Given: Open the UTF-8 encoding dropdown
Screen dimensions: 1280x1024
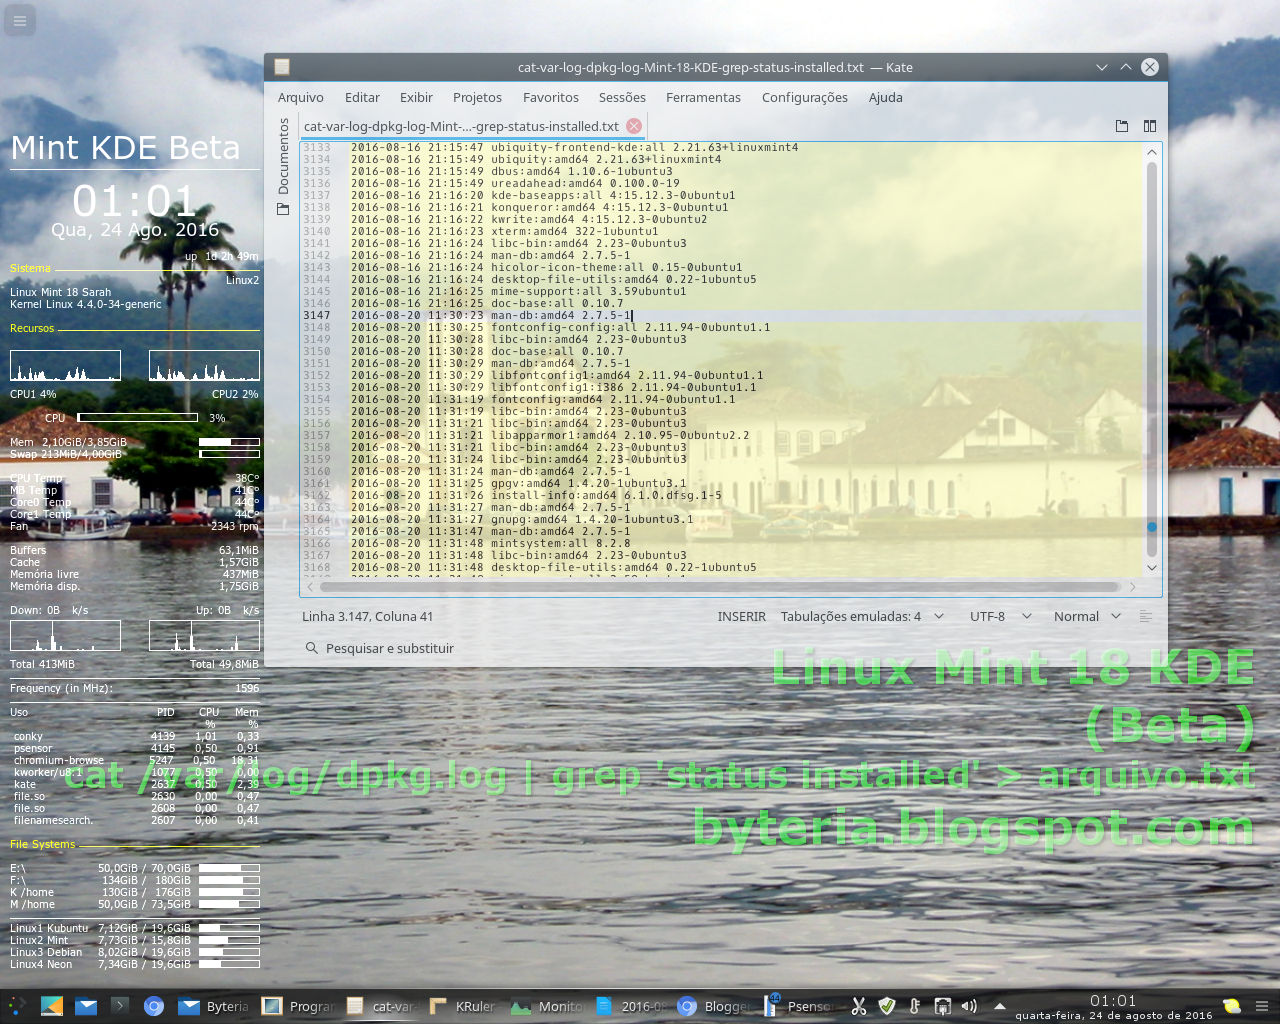Looking at the screenshot, I should point(1000,616).
